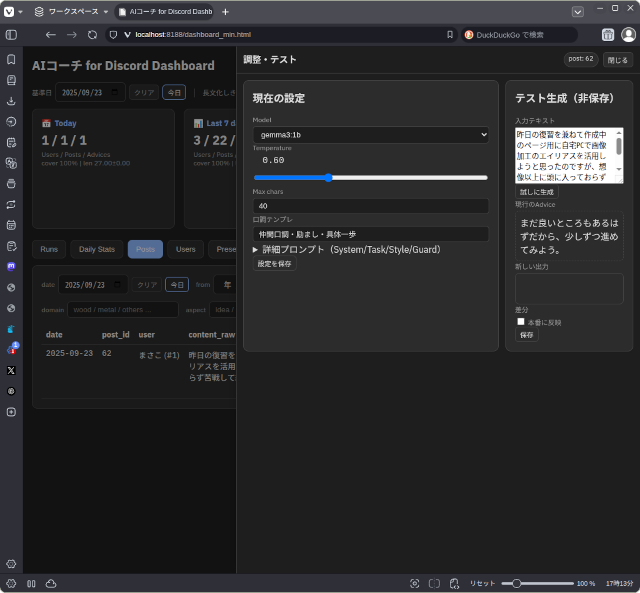Image resolution: width=640 pixels, height=593 pixels.
Task: Open the ワークスペース workspace dropdown
Action: point(66,11)
